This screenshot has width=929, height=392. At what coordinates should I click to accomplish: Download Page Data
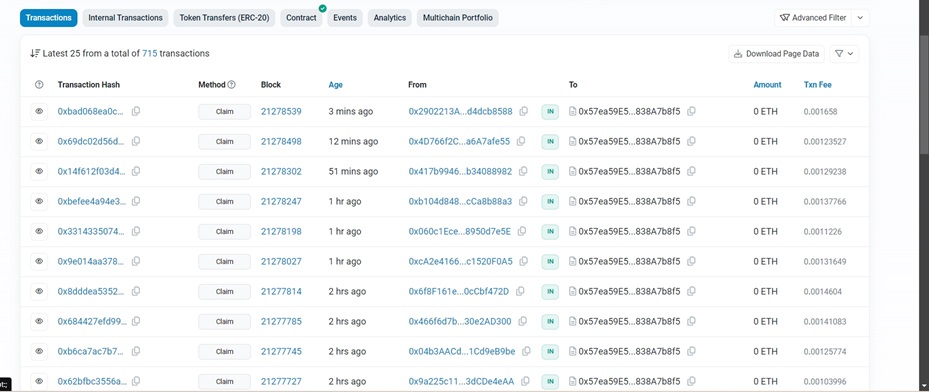(x=776, y=54)
